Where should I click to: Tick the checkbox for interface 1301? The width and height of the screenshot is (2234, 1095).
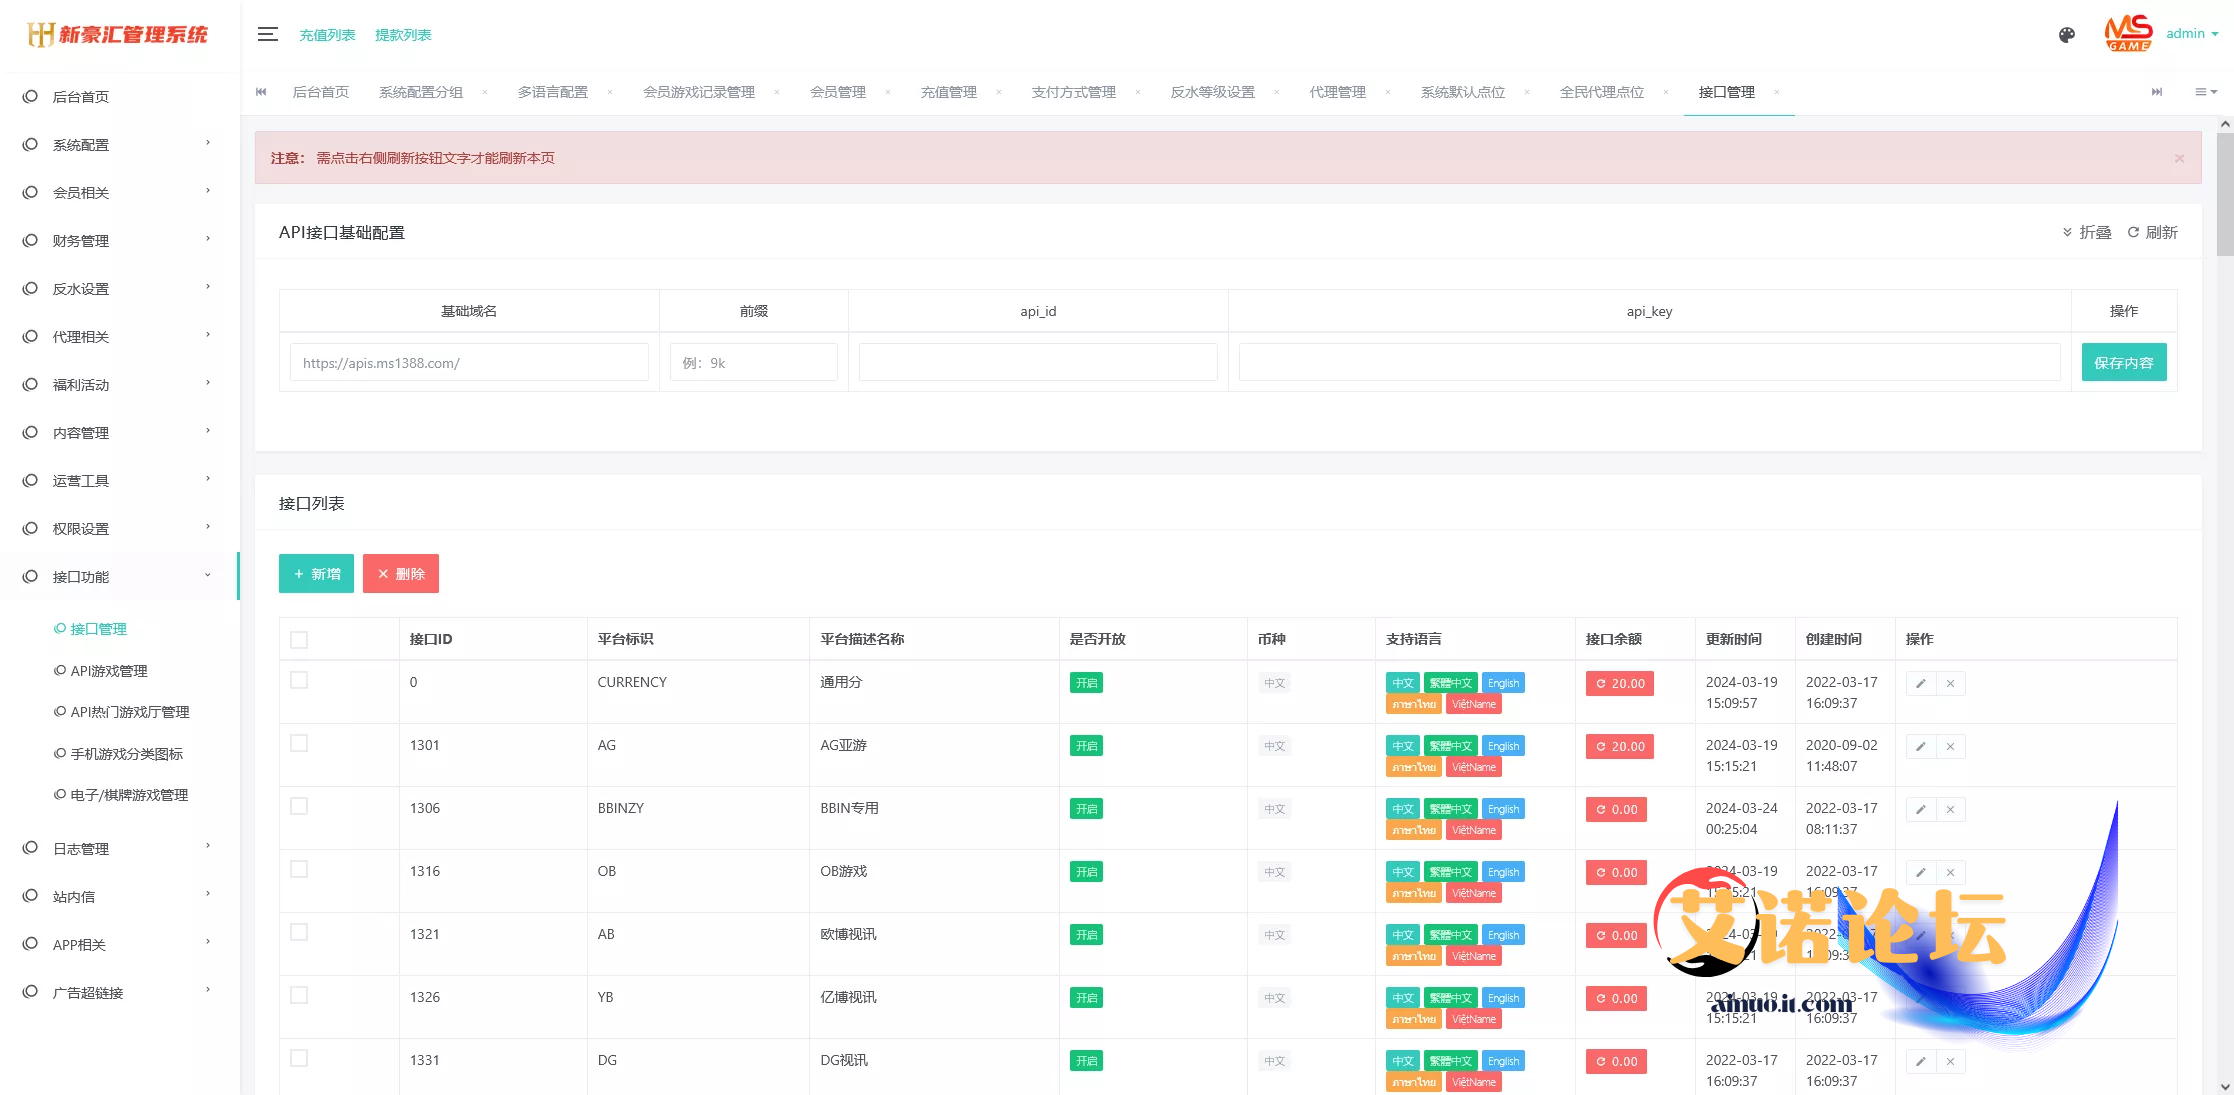pos(299,743)
